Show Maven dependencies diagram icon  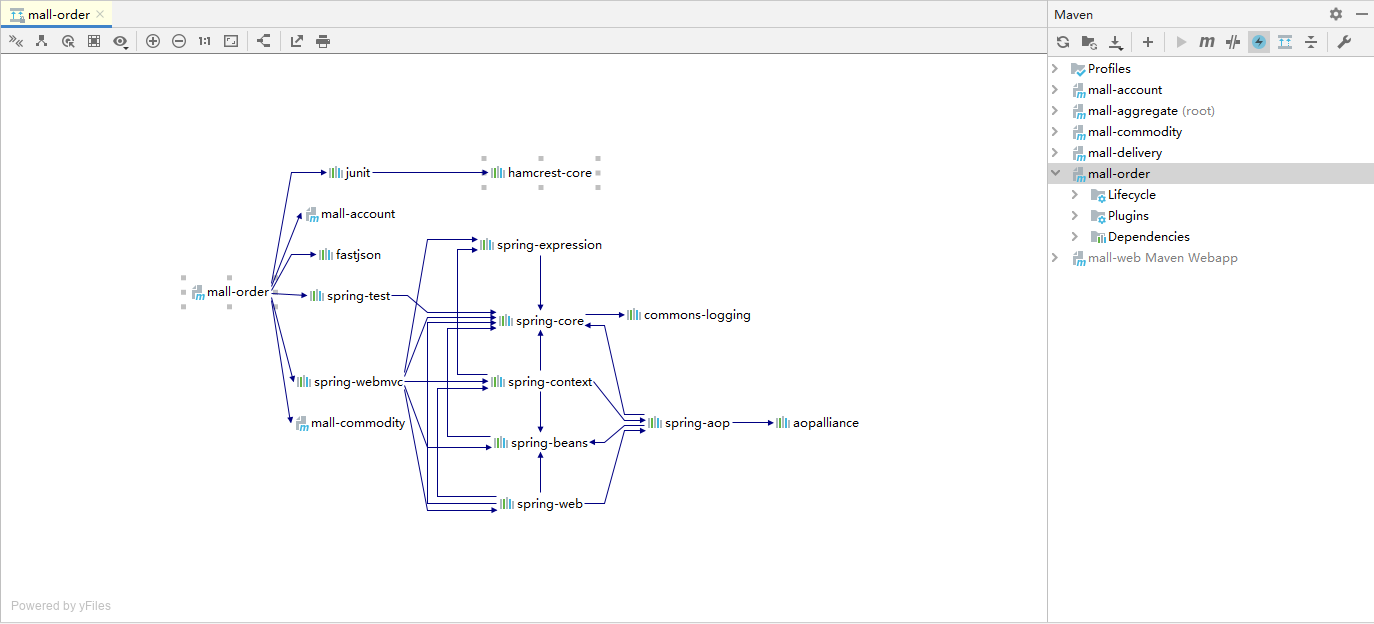[x=1285, y=42]
